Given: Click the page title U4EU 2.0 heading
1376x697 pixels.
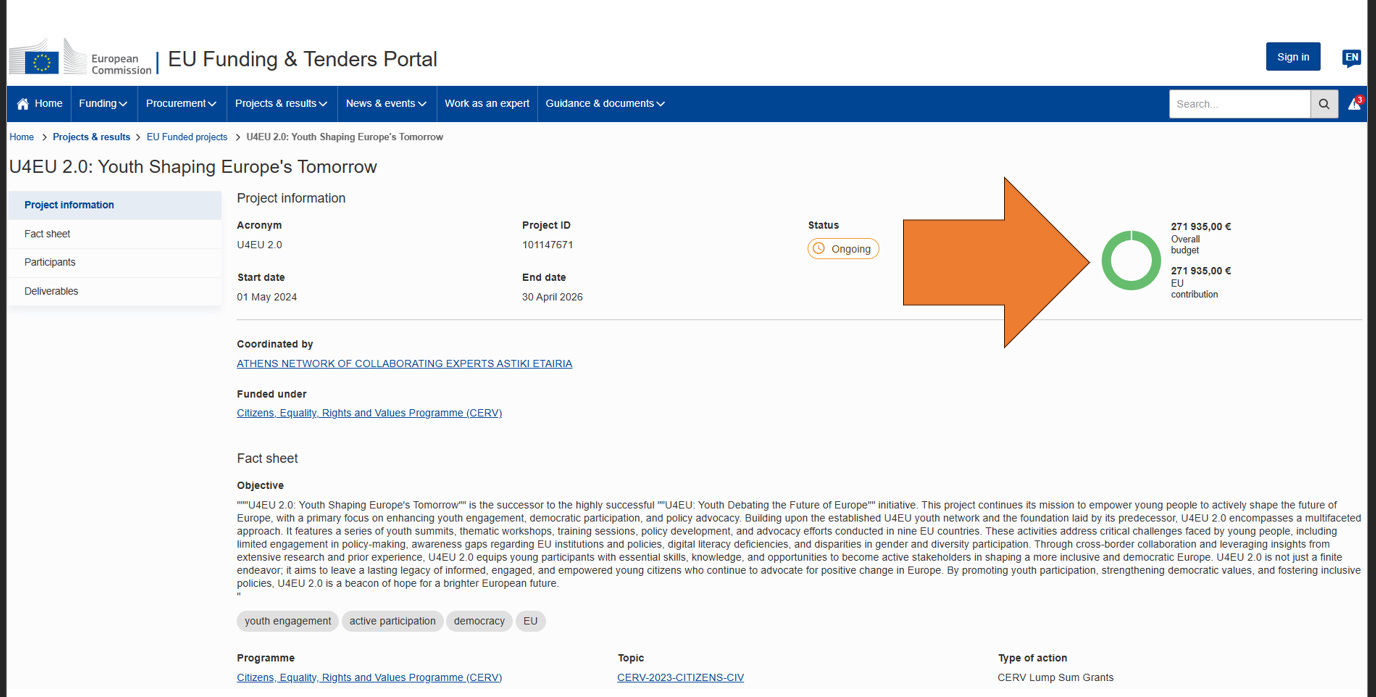Looking at the screenshot, I should click(x=193, y=167).
